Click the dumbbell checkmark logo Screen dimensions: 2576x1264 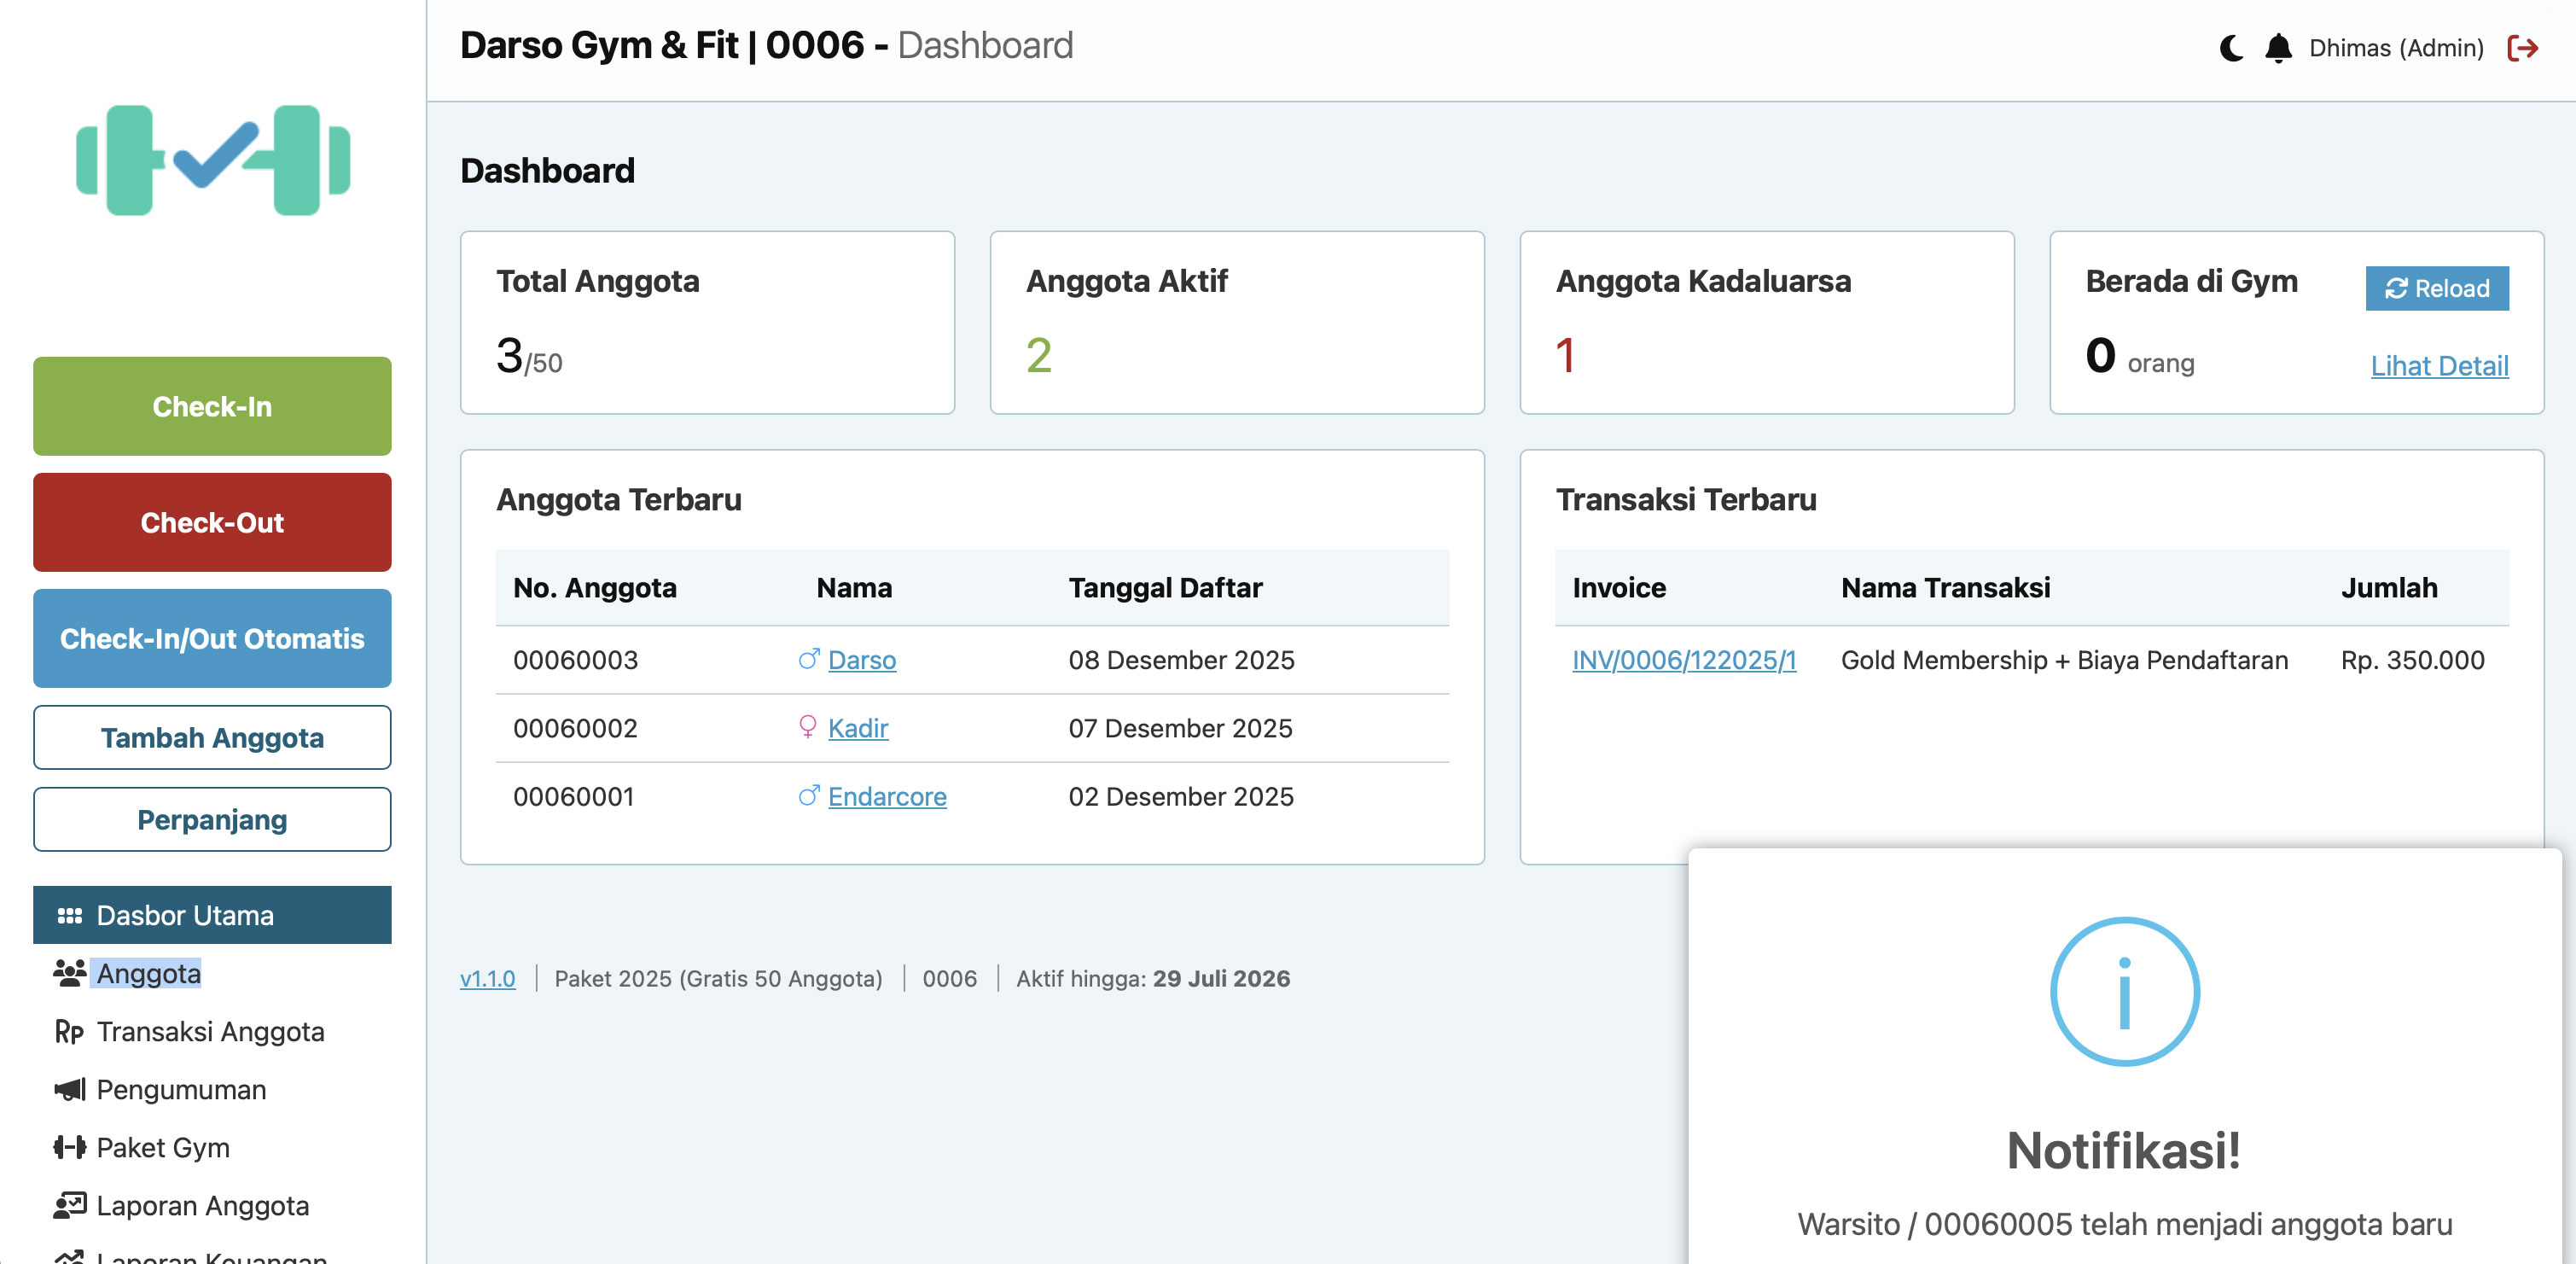pos(212,160)
